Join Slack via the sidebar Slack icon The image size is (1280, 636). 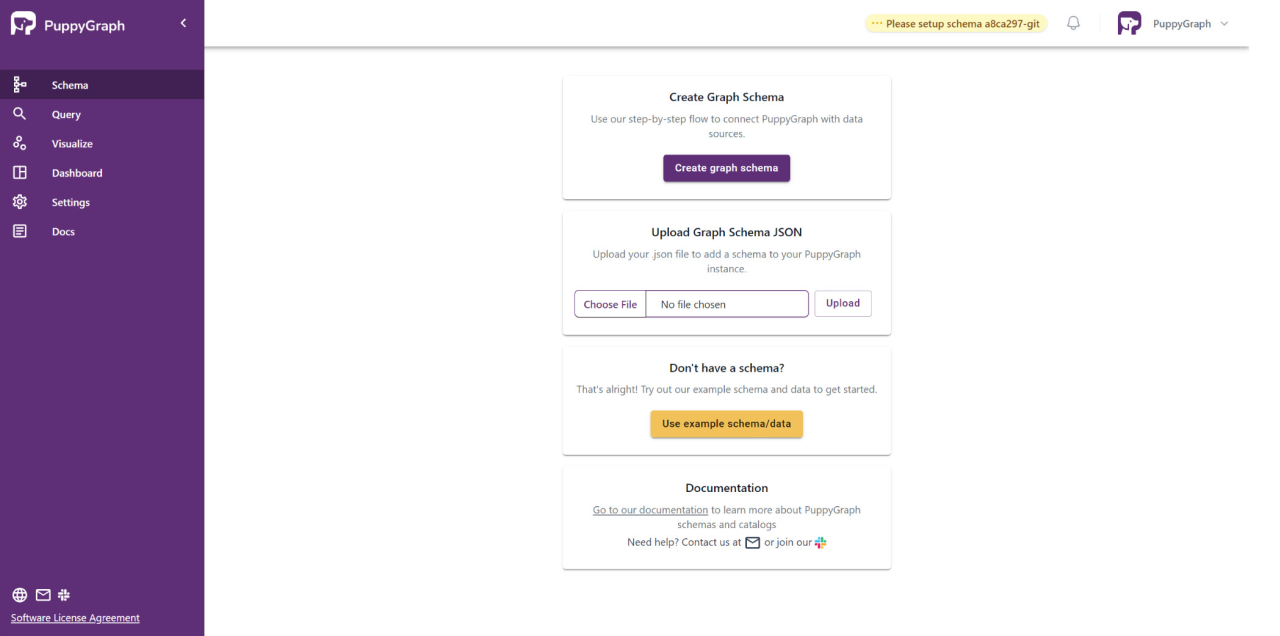pos(63,595)
